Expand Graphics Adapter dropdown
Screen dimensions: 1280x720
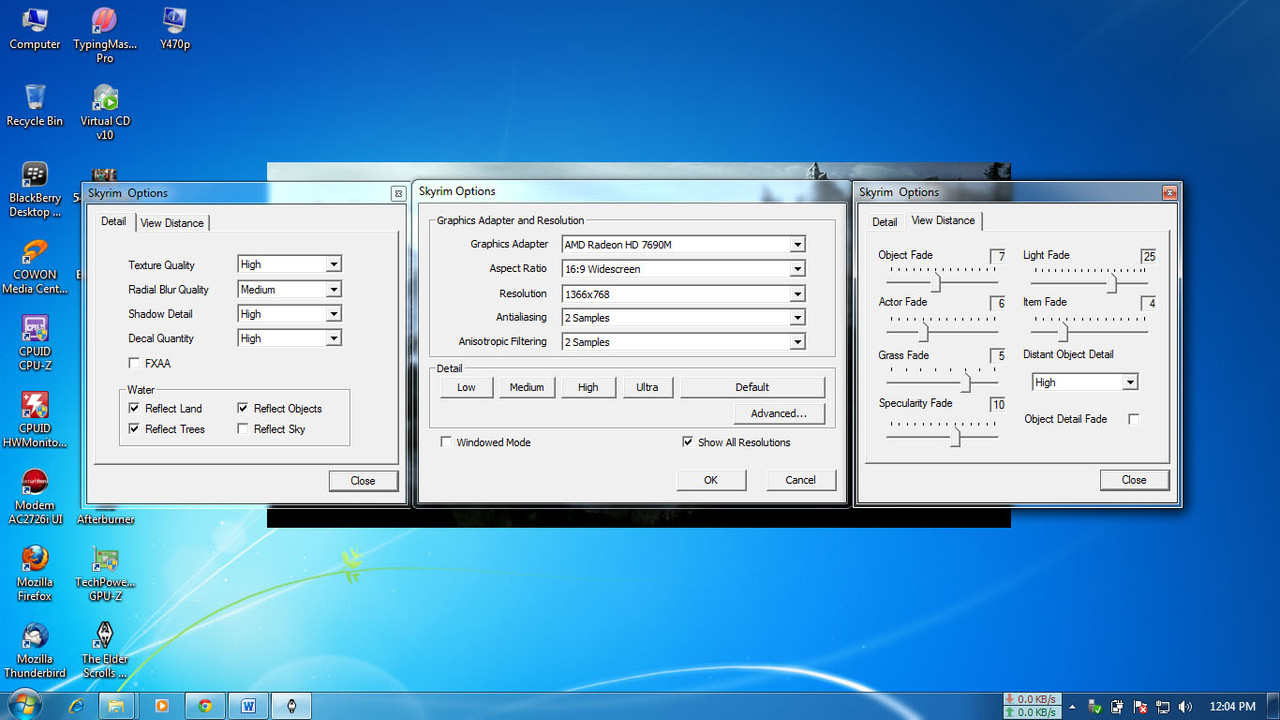[x=683, y=244]
